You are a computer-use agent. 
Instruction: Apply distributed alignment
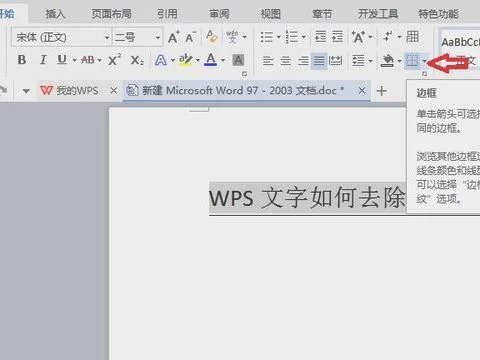click(x=335, y=61)
